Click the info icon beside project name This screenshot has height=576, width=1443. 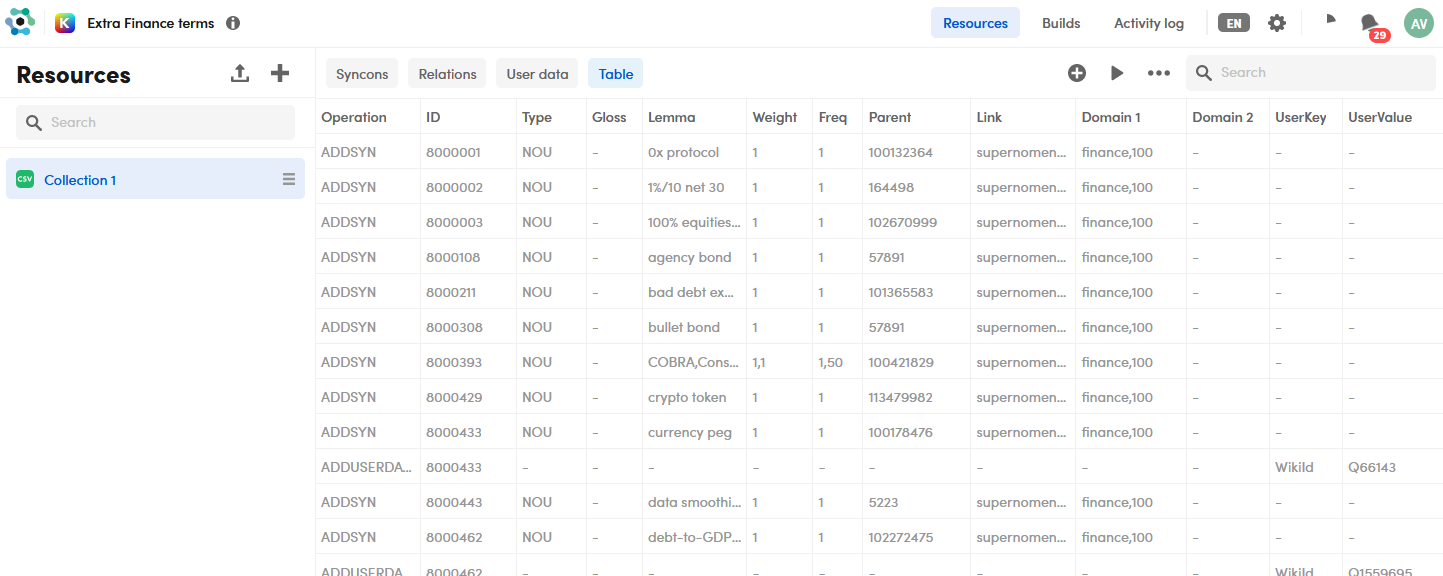pyautogui.click(x=233, y=23)
